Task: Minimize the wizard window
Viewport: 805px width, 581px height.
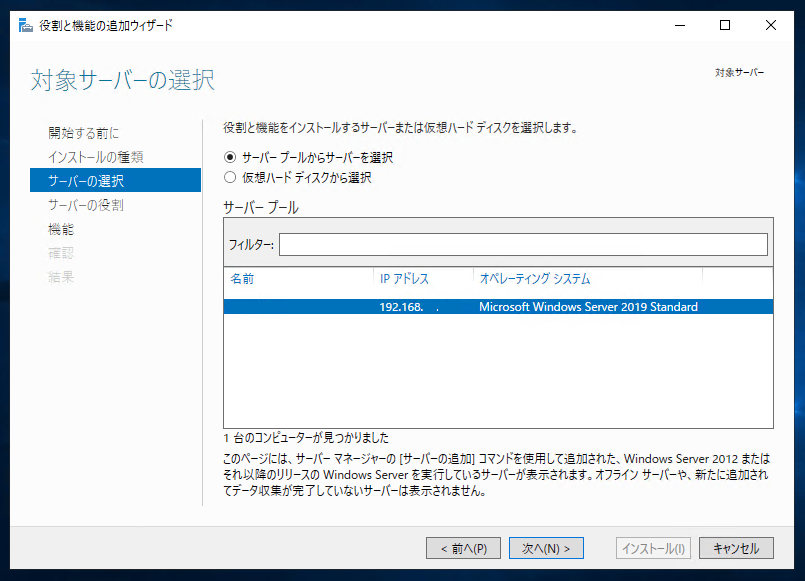Action: tap(680, 25)
